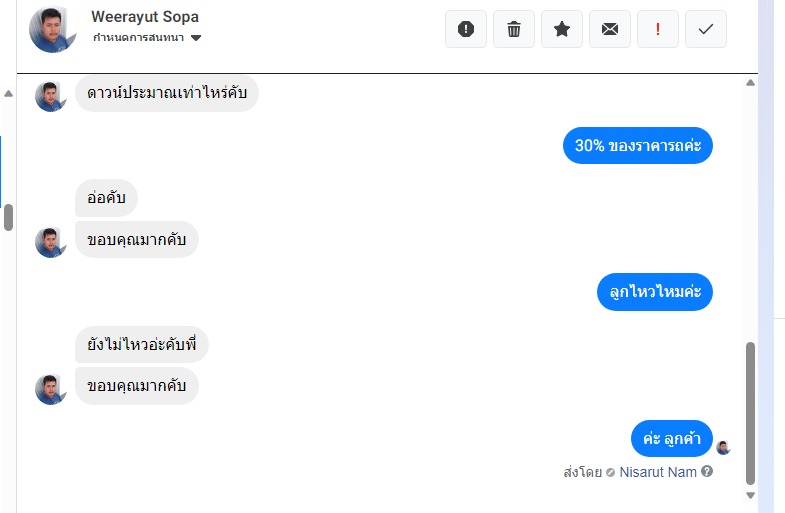
Task: Click the small seen-by avatar near last message
Action: [x=723, y=447]
